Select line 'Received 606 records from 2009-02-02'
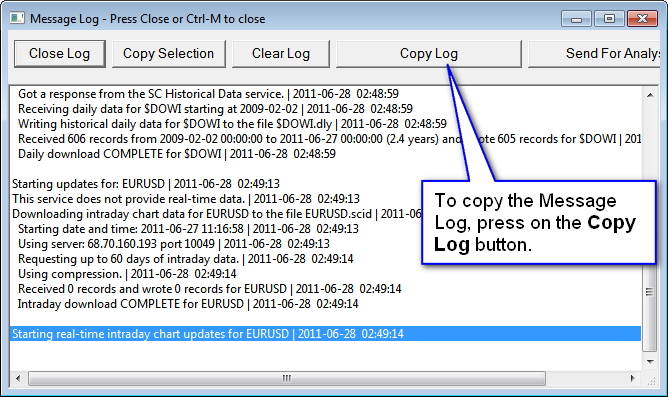668x397 pixels. 329,139
